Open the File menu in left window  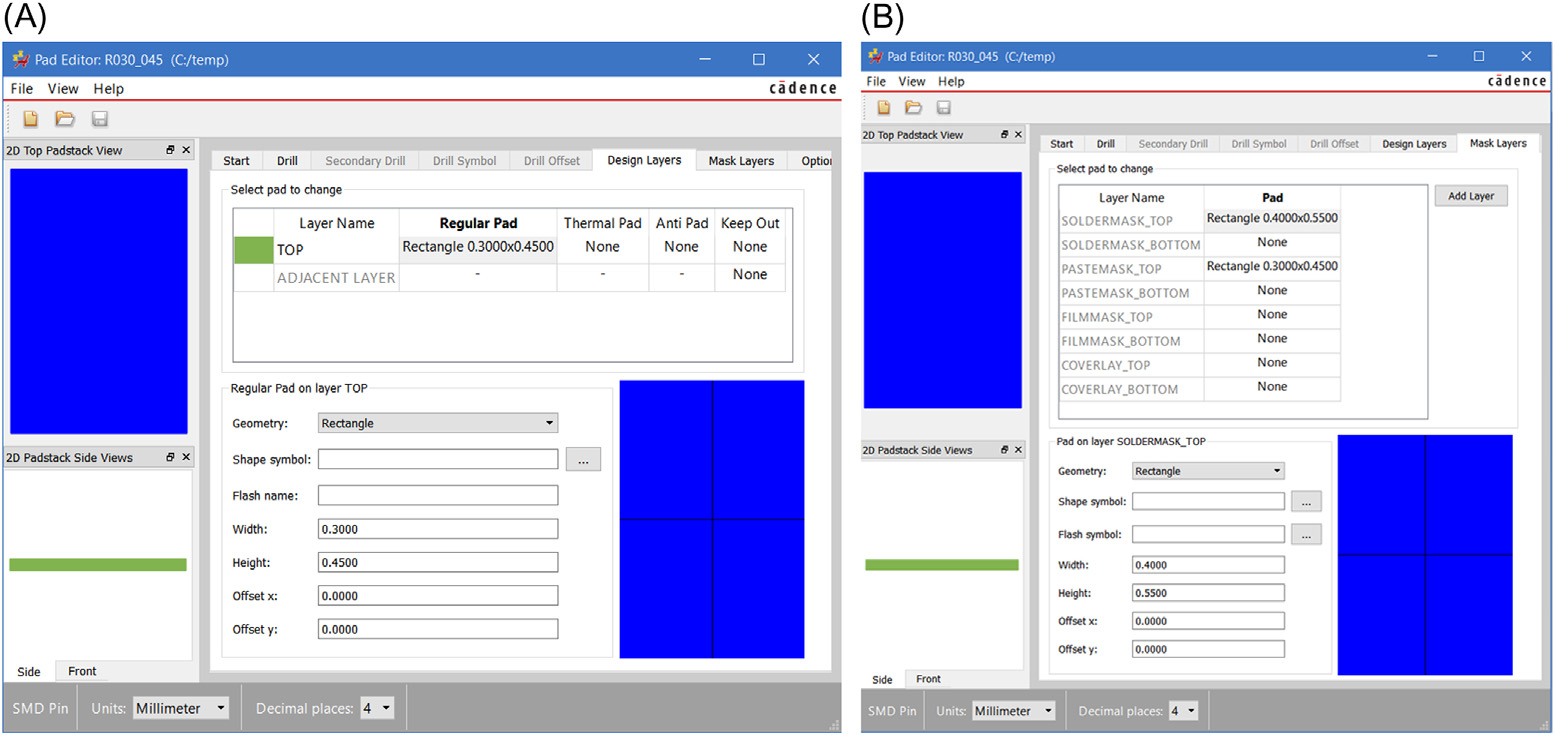22,89
